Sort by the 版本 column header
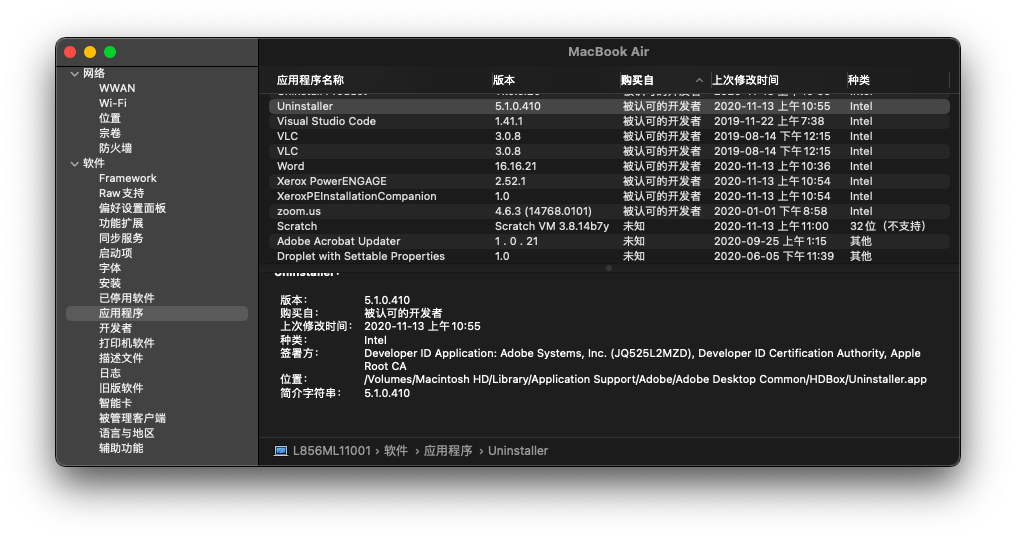 (504, 80)
